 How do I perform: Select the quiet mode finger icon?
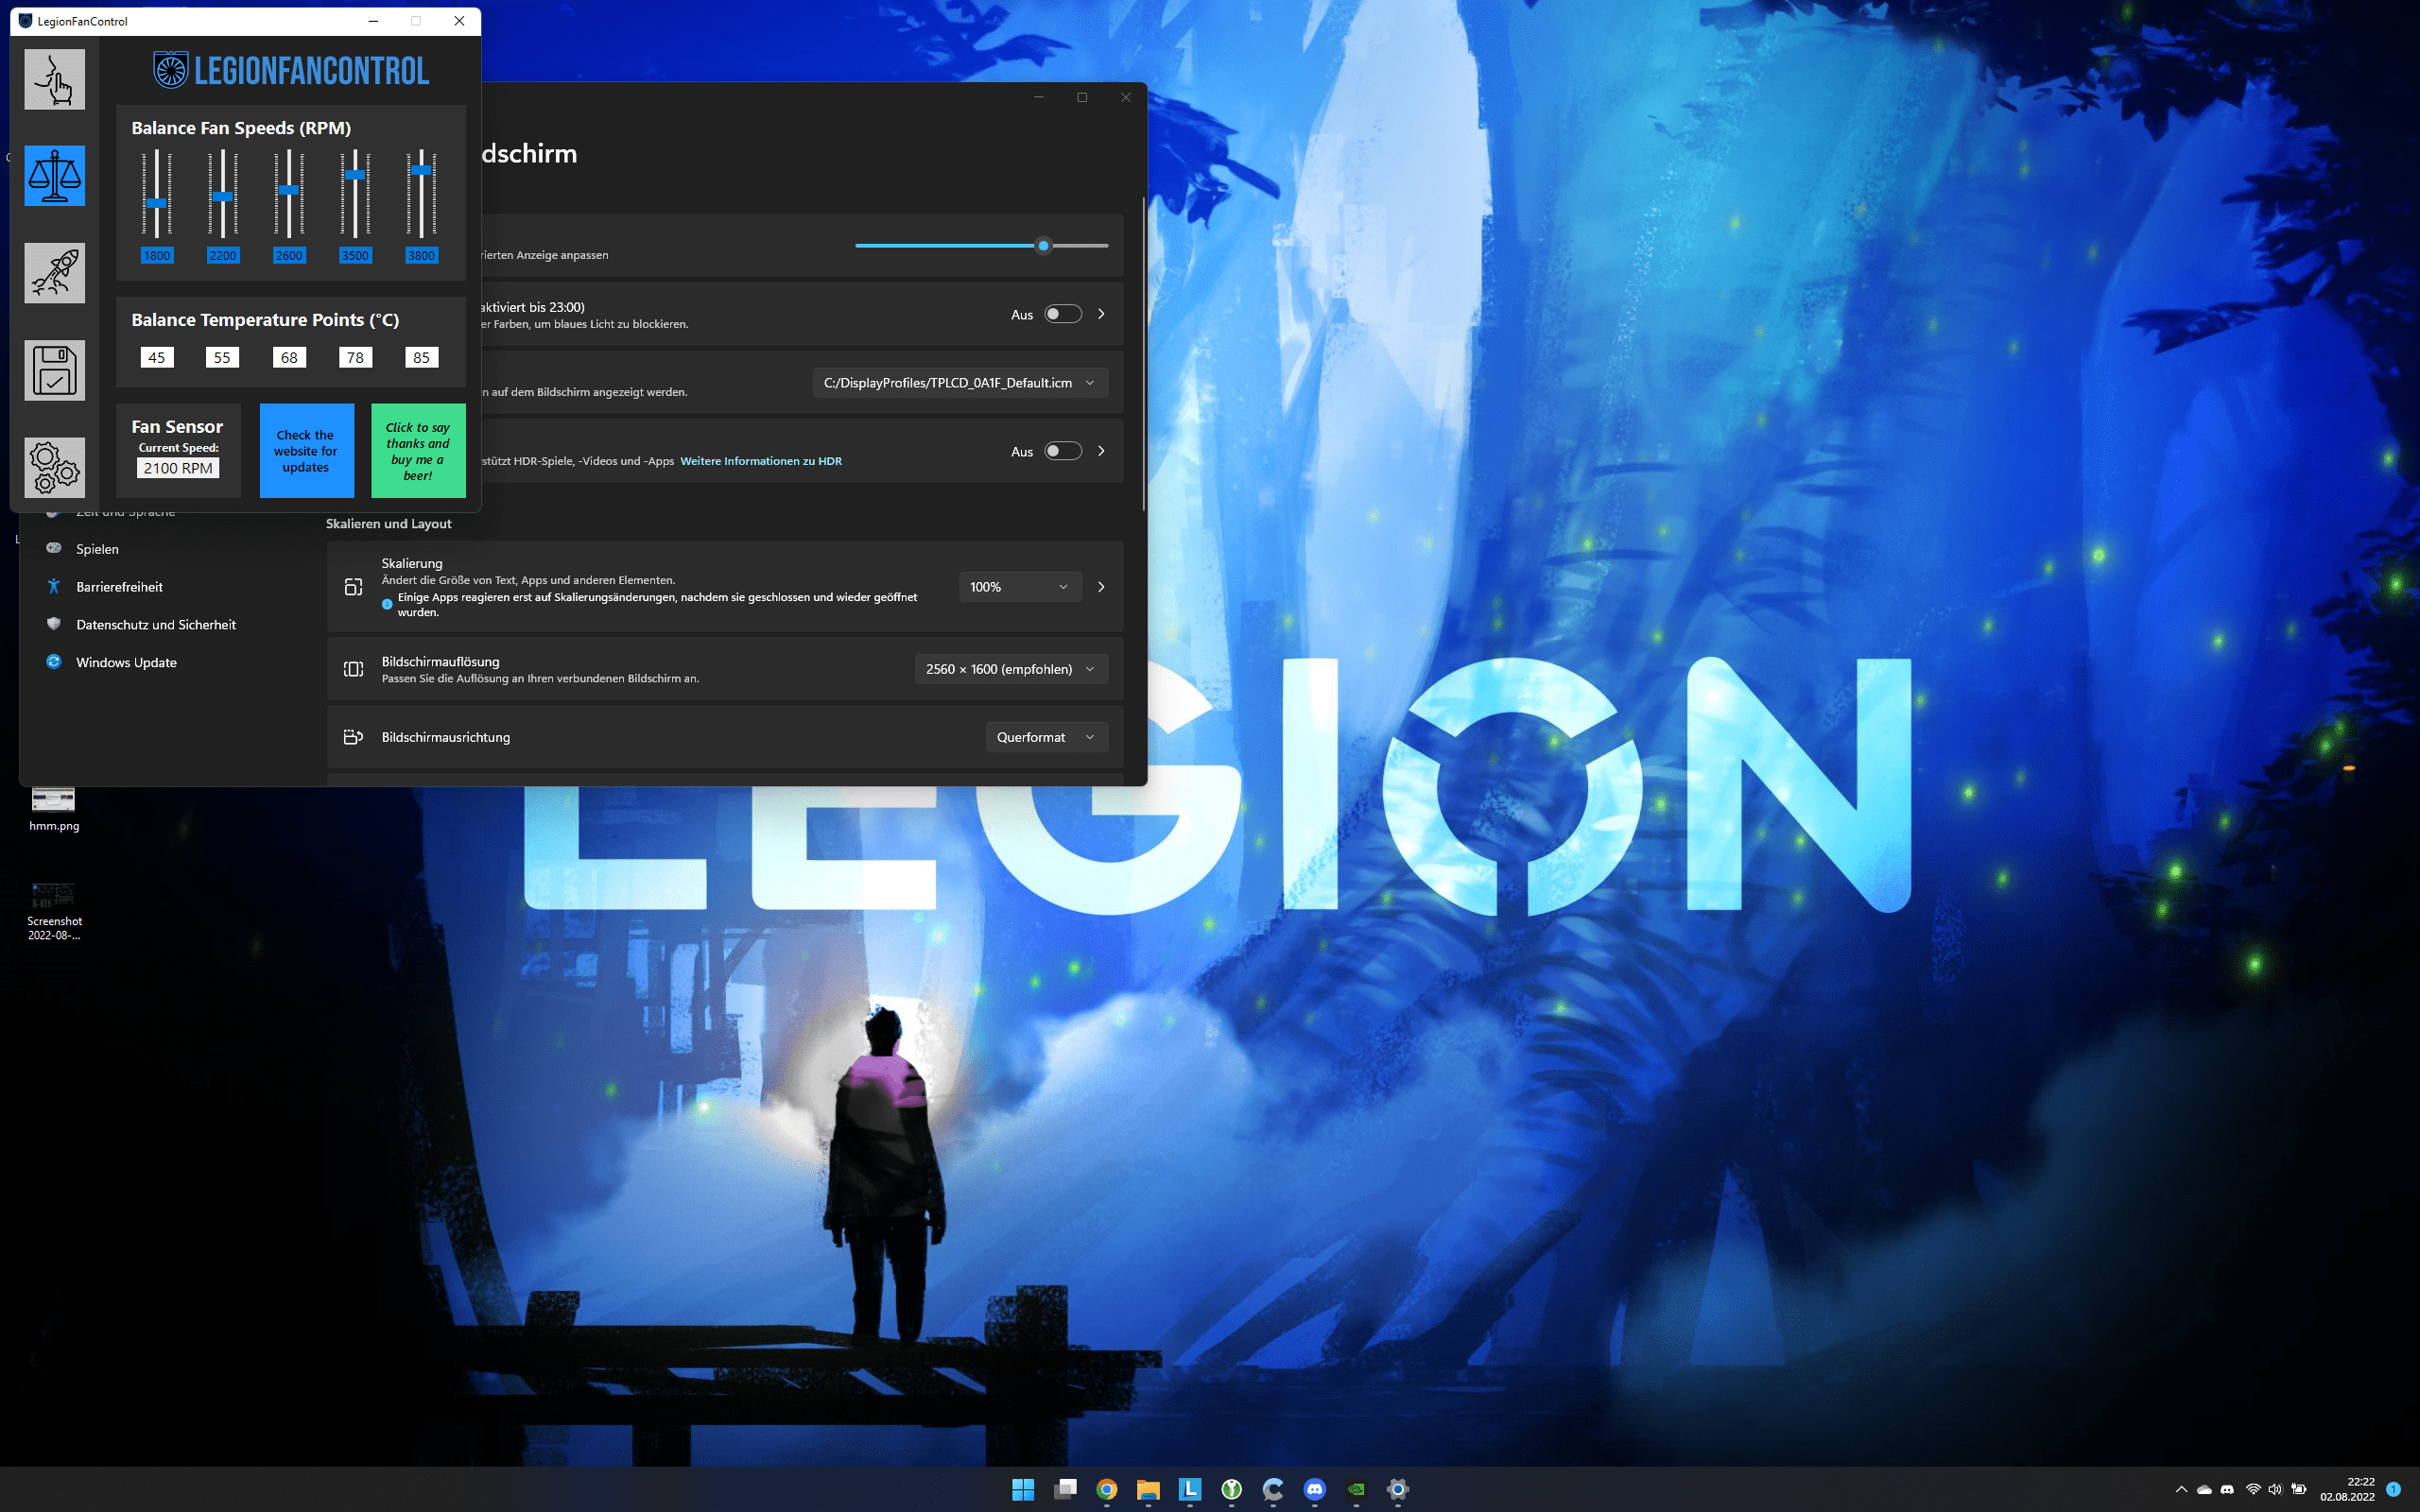pyautogui.click(x=55, y=80)
